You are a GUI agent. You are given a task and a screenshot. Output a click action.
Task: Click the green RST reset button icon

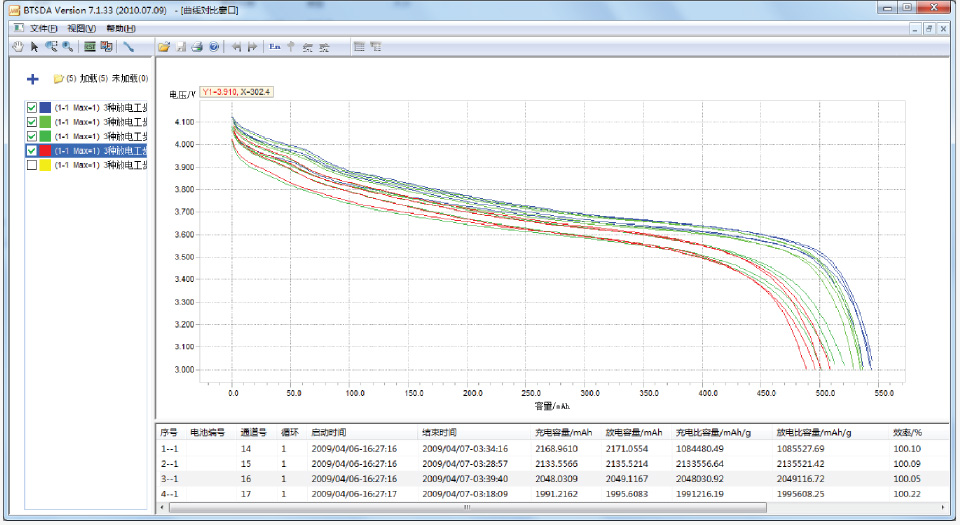[90, 47]
